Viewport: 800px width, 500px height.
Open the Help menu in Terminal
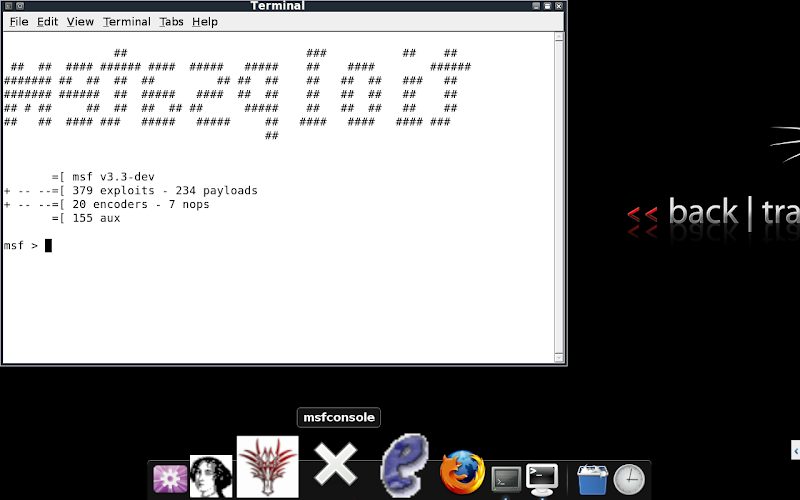(x=205, y=22)
